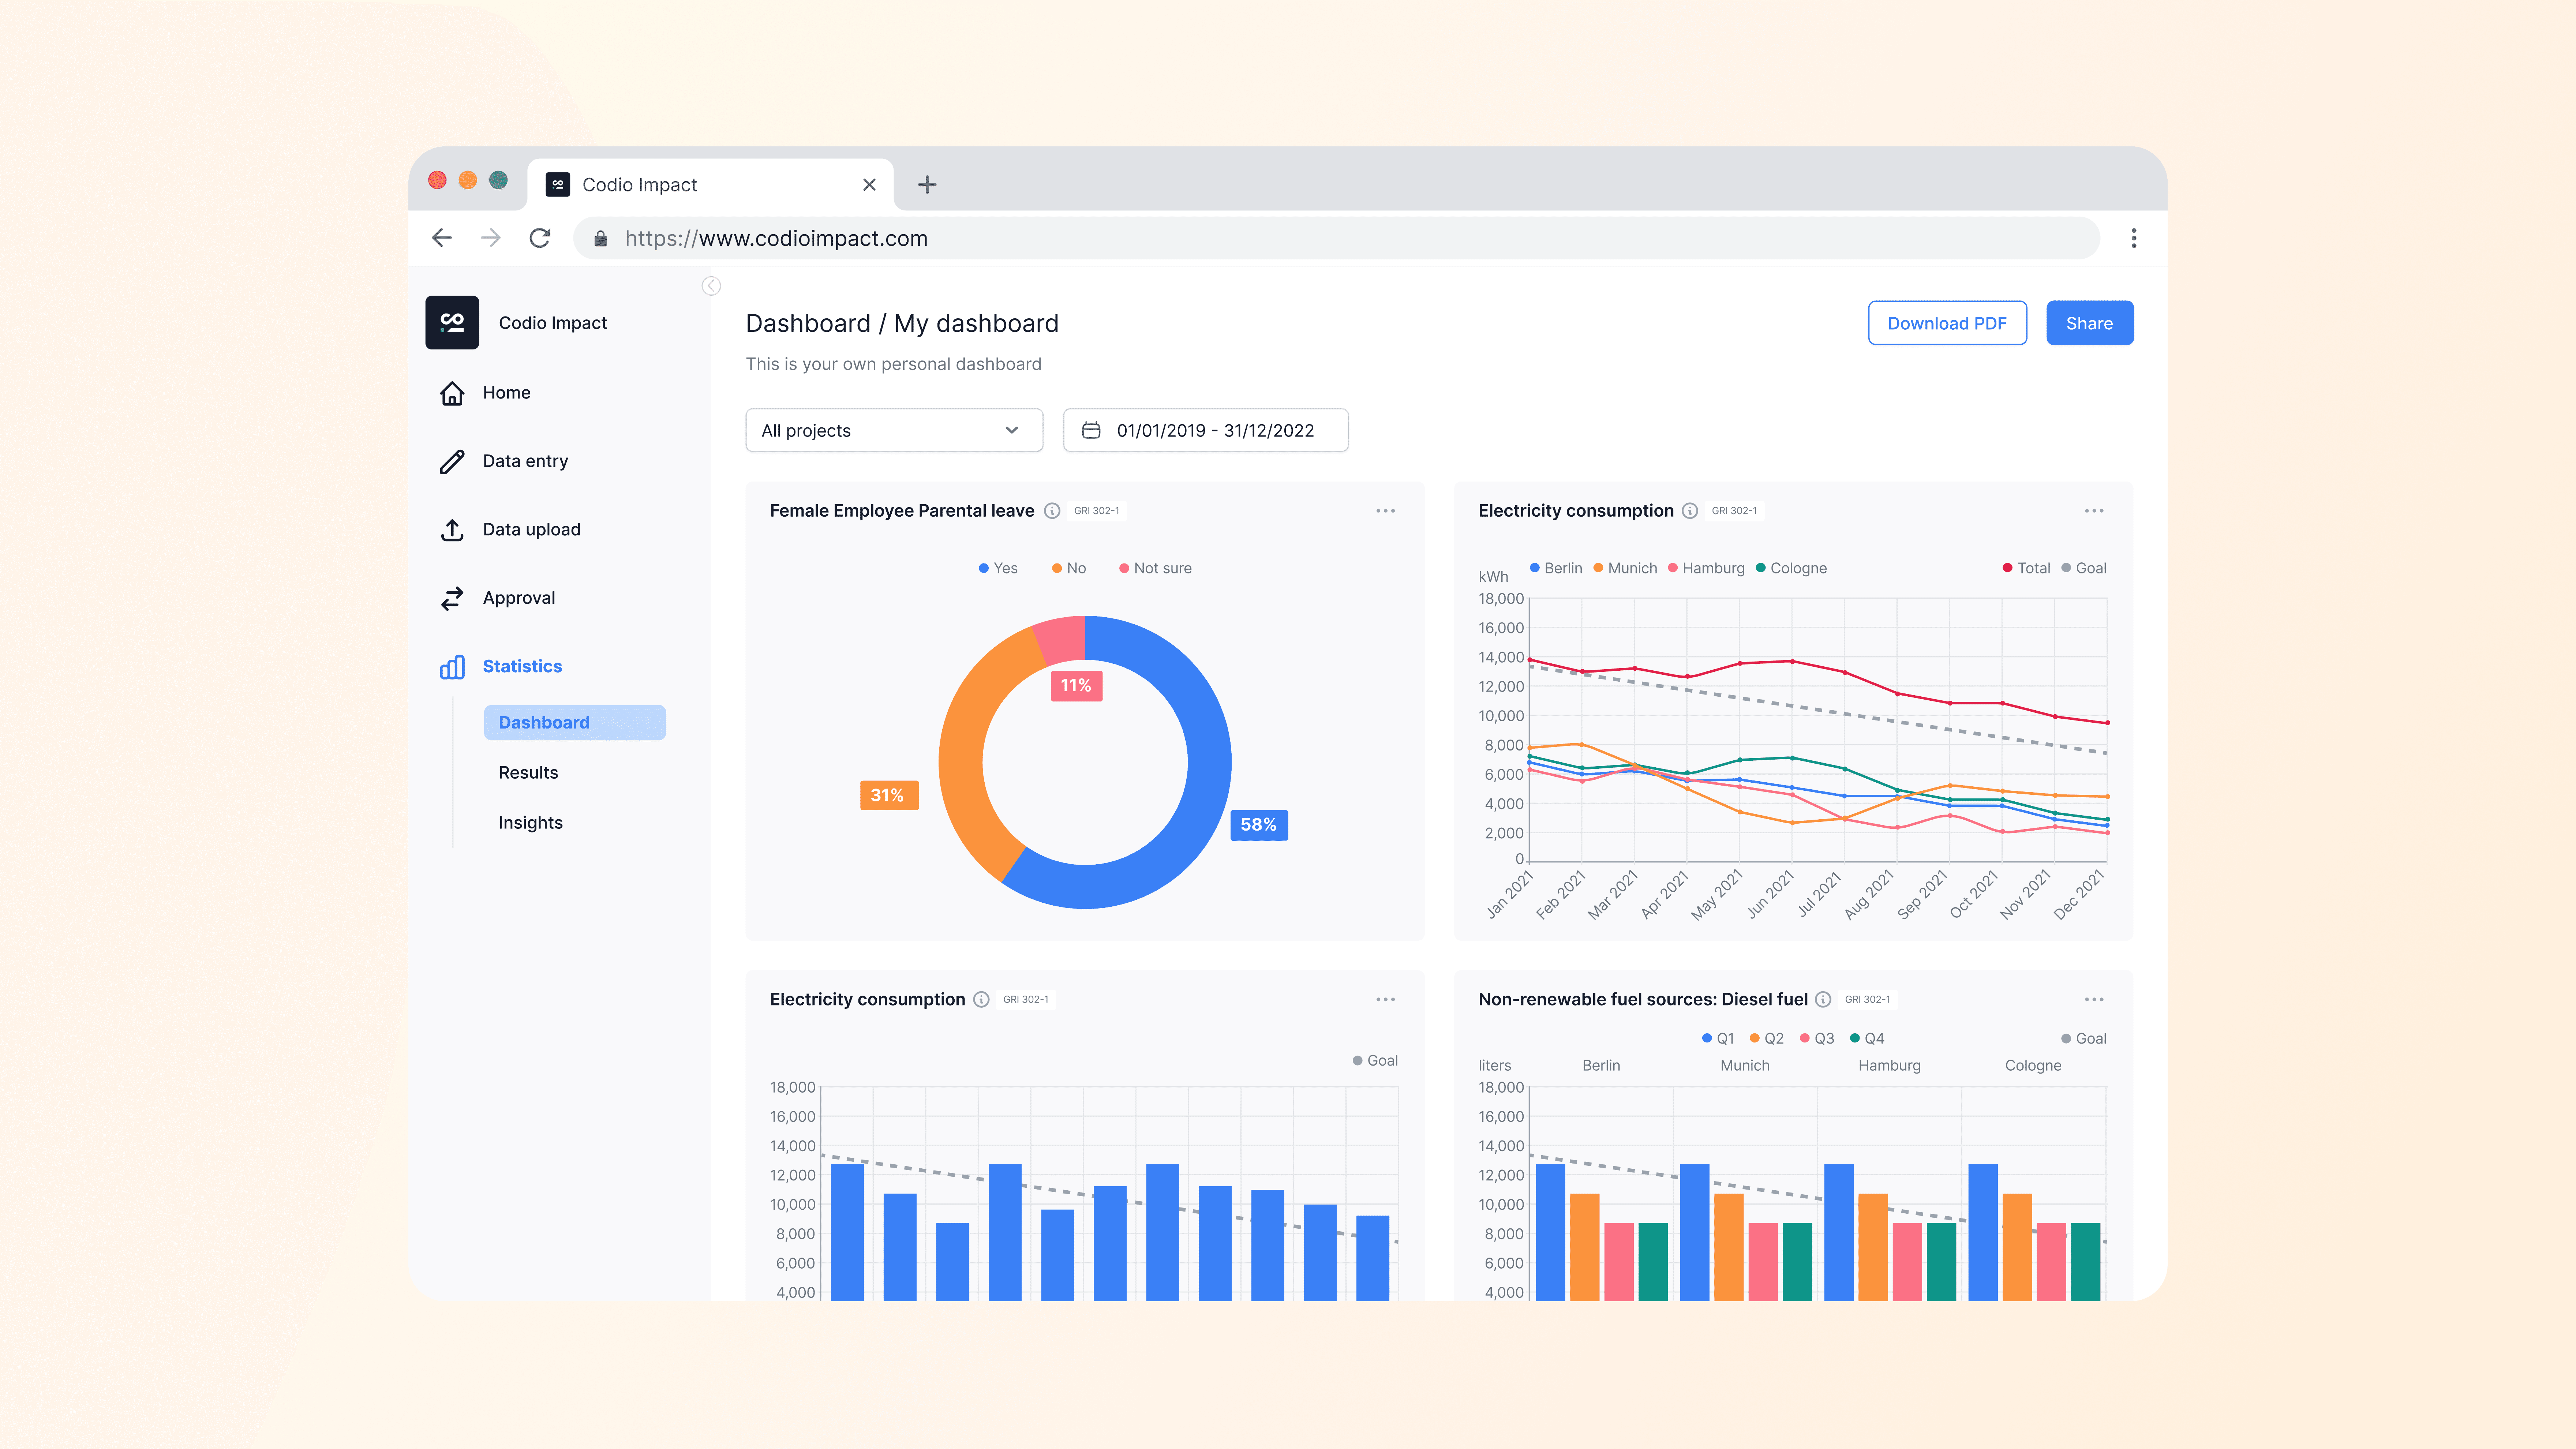This screenshot has height=1449, width=2576.
Task: Click the Approval arrows icon
Action: pyautogui.click(x=452, y=598)
